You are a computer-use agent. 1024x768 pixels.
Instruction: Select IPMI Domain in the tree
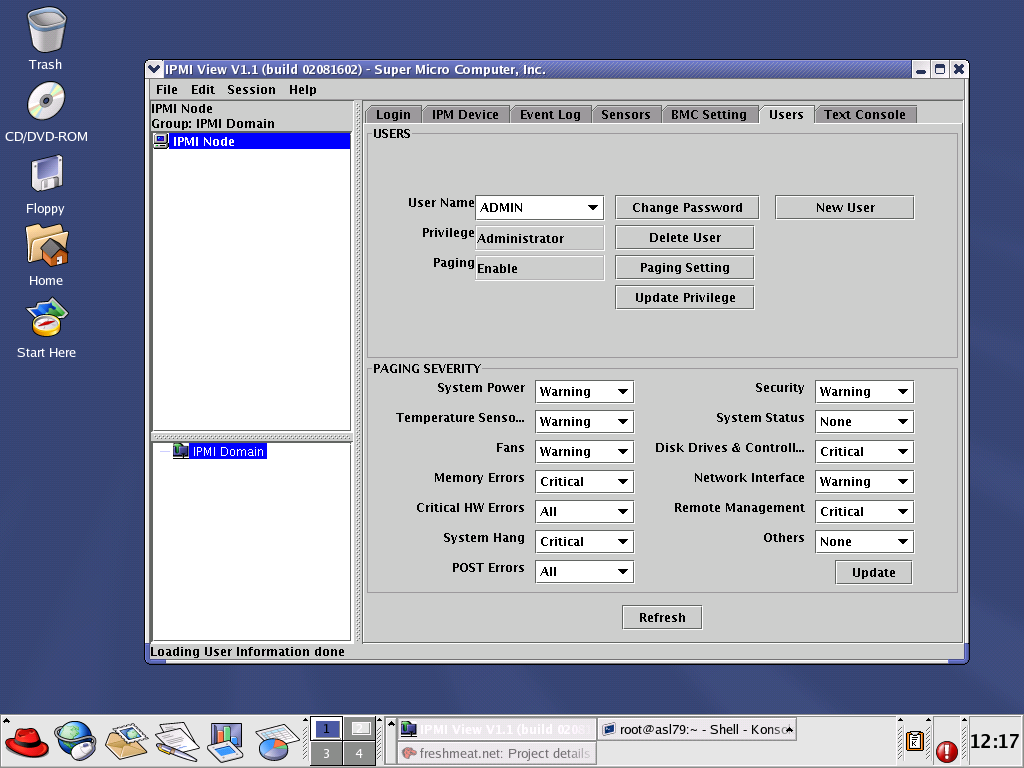[228, 451]
